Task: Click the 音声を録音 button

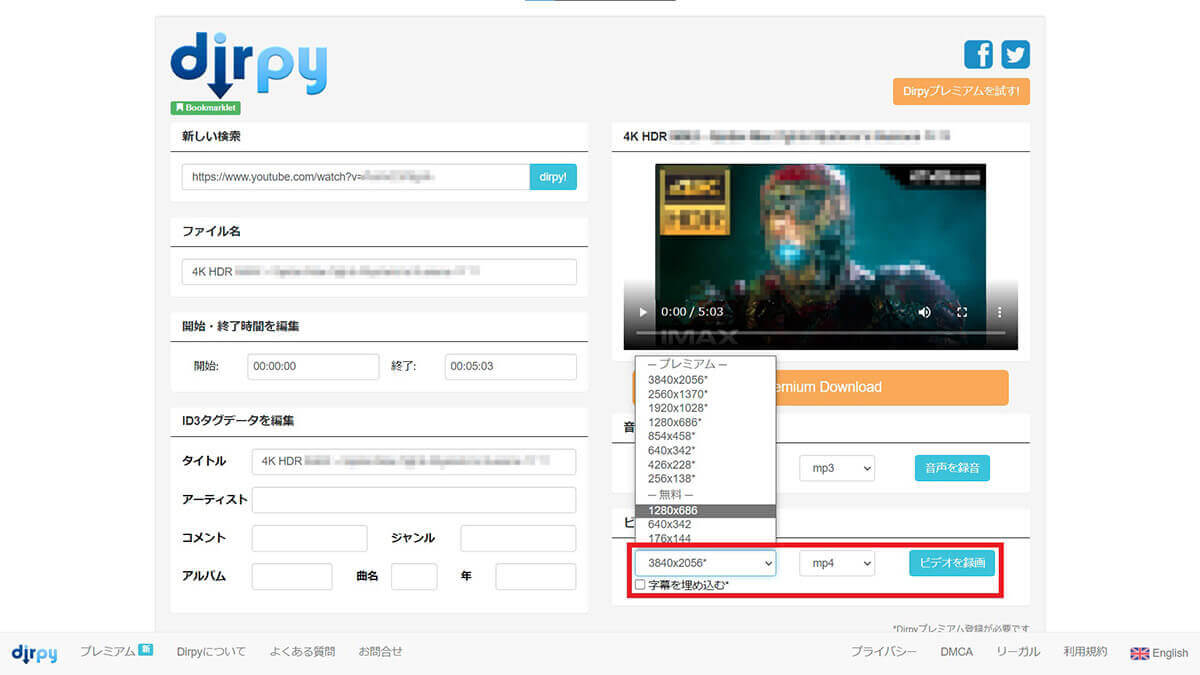Action: click(952, 467)
